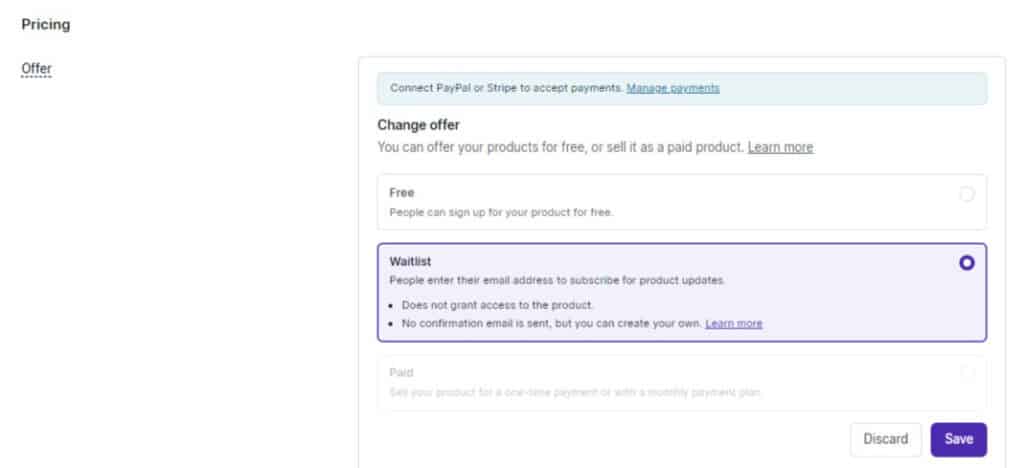Select the Free offer radio button
This screenshot has width=1024, height=468.
[966, 194]
